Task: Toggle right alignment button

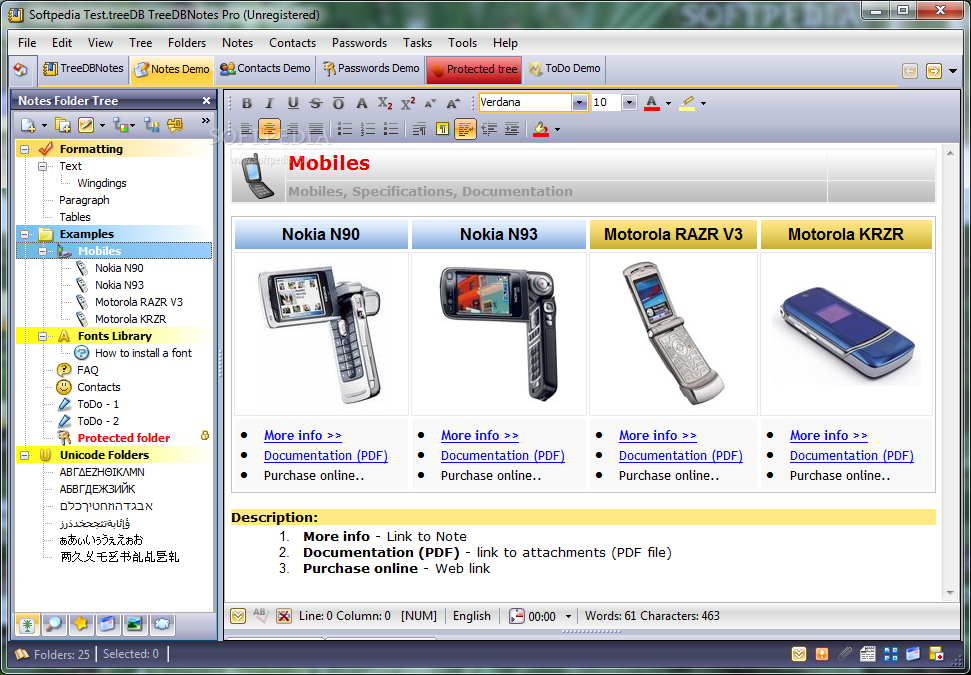Action: 292,129
